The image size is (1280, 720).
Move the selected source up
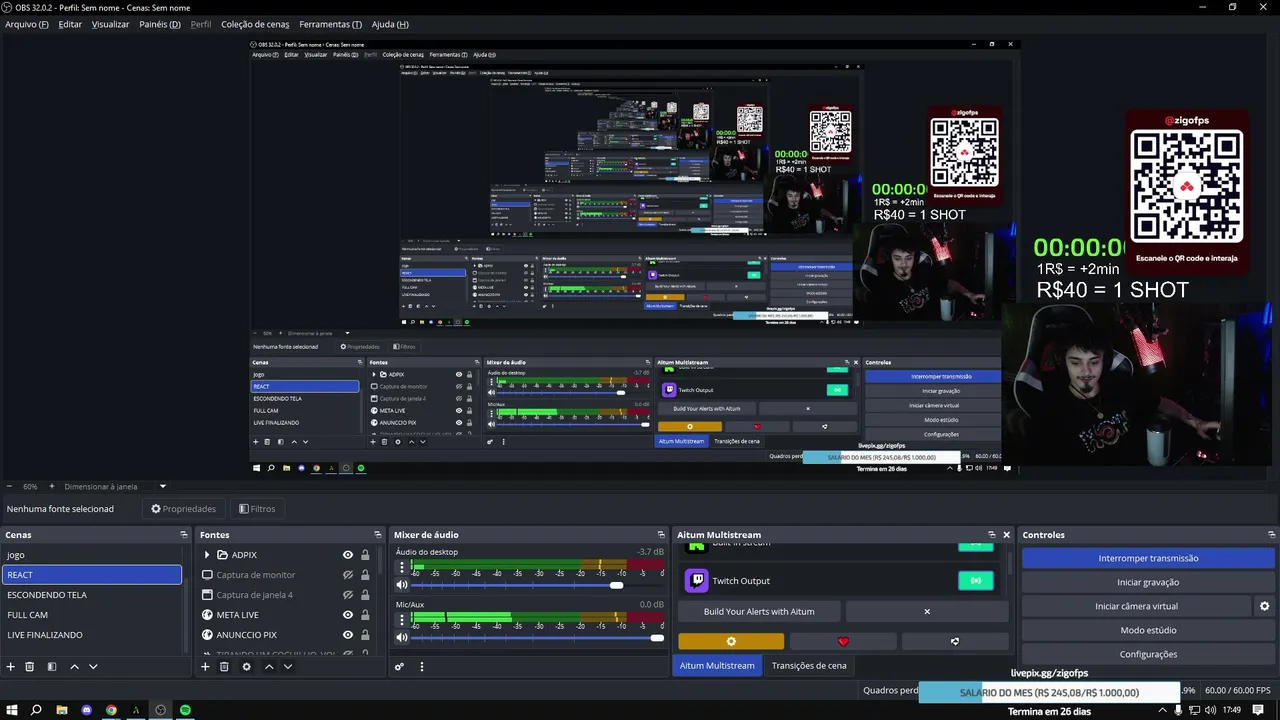[x=269, y=667]
